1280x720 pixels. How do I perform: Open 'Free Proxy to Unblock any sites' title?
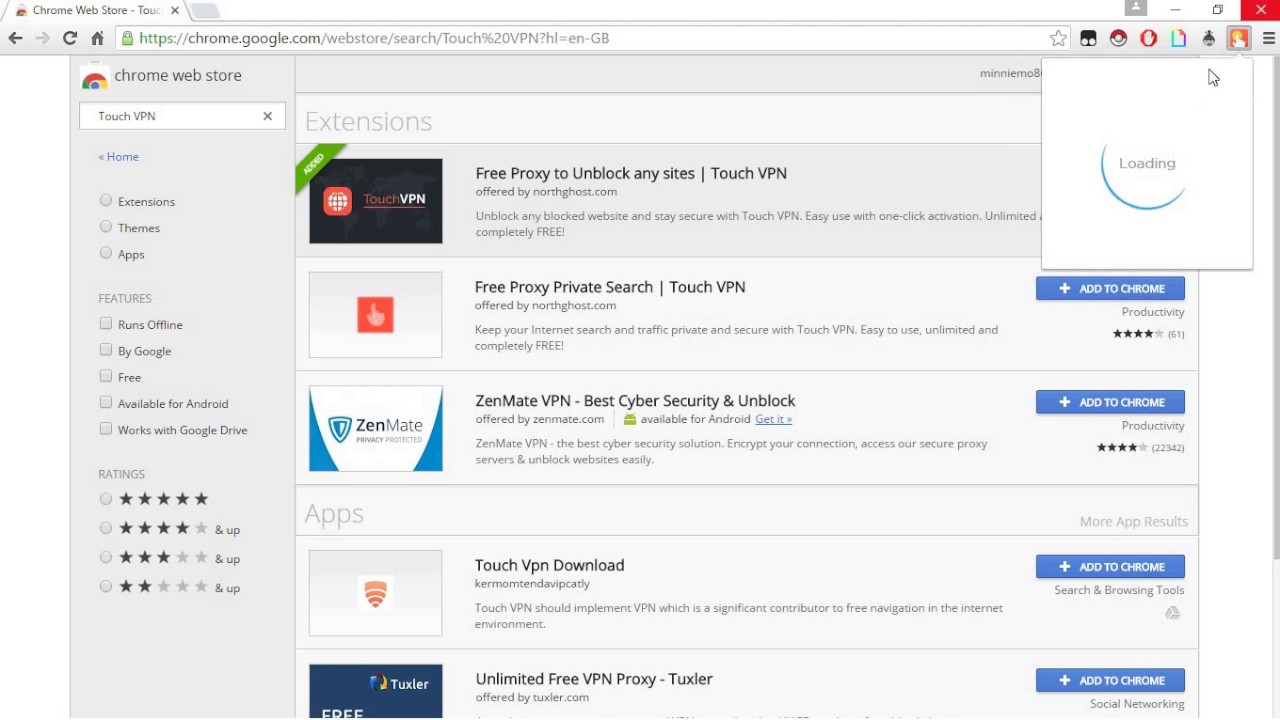pyautogui.click(x=631, y=173)
